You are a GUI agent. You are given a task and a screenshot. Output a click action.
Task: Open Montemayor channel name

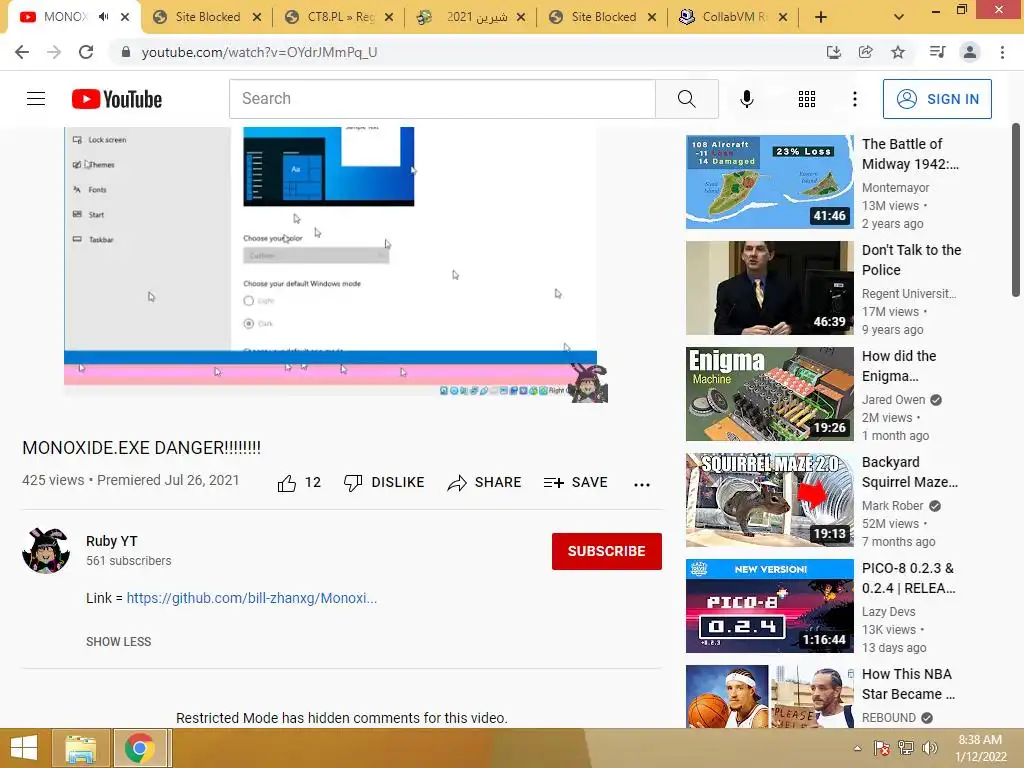pyautogui.click(x=895, y=187)
